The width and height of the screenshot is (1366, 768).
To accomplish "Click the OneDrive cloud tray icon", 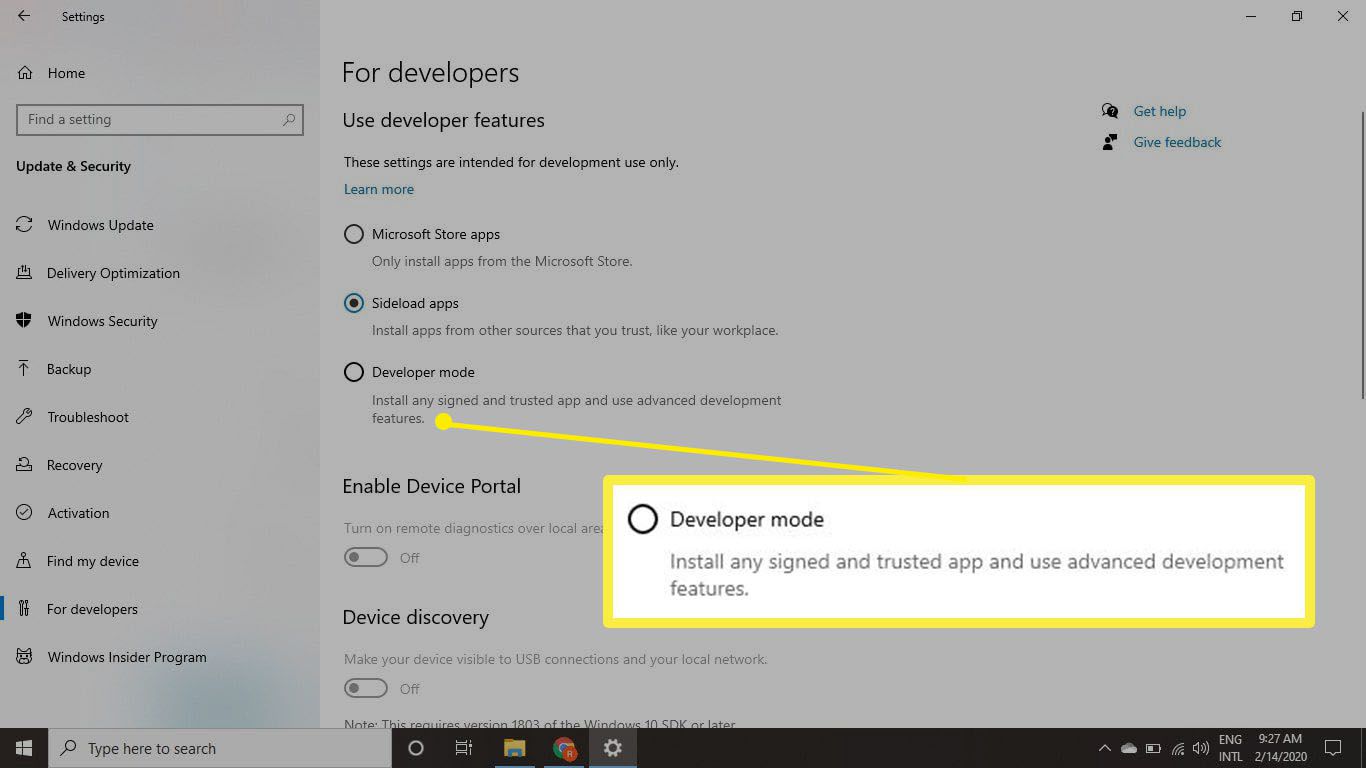I will (1129, 748).
